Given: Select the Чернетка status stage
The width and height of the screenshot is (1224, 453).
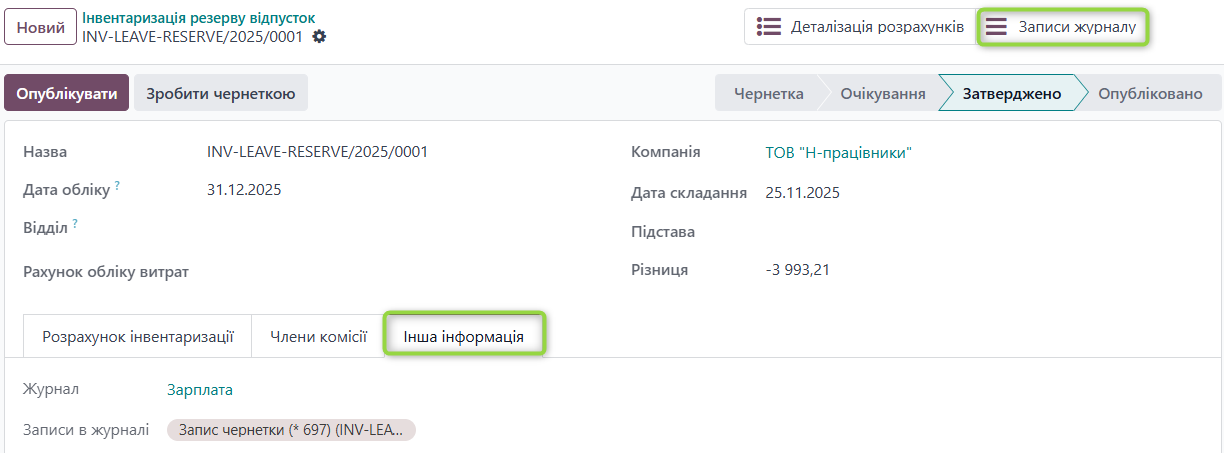Looking at the screenshot, I should [x=768, y=94].
